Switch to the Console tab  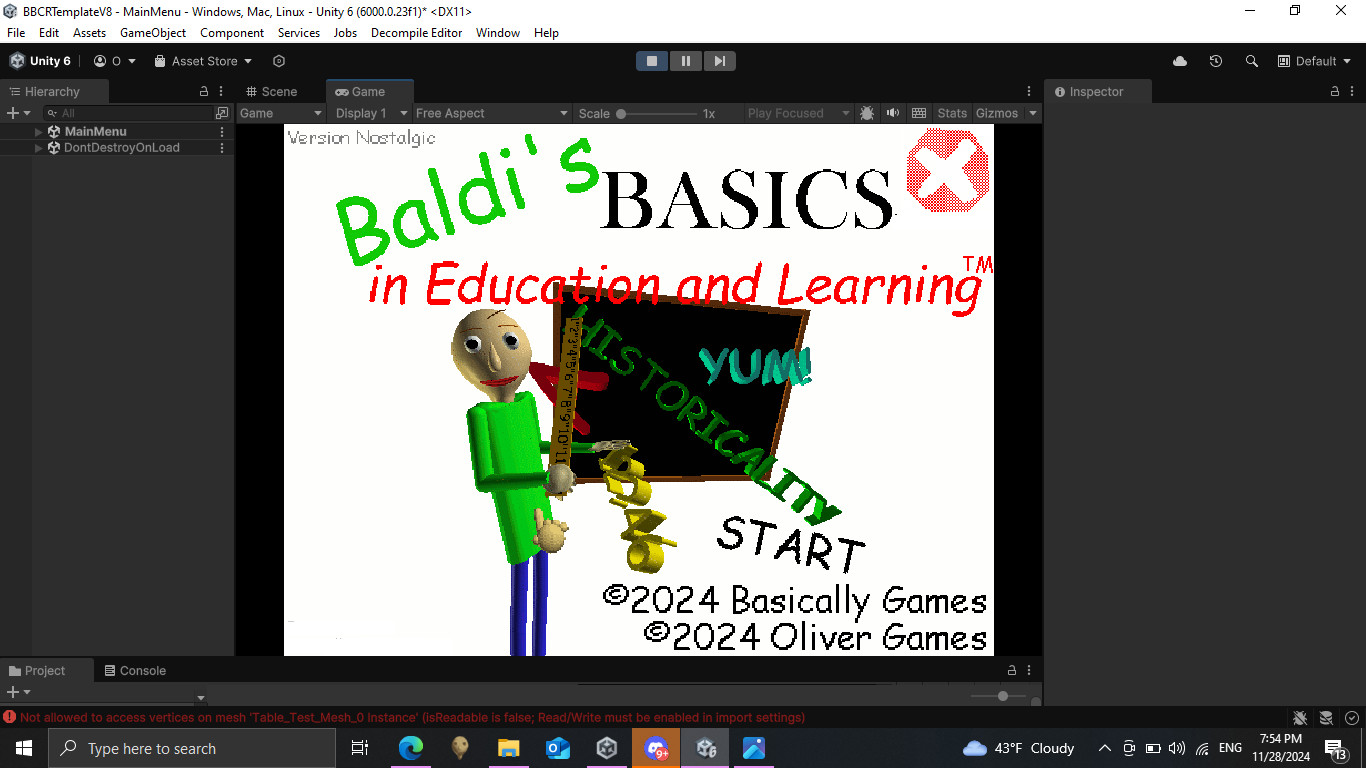pos(143,670)
